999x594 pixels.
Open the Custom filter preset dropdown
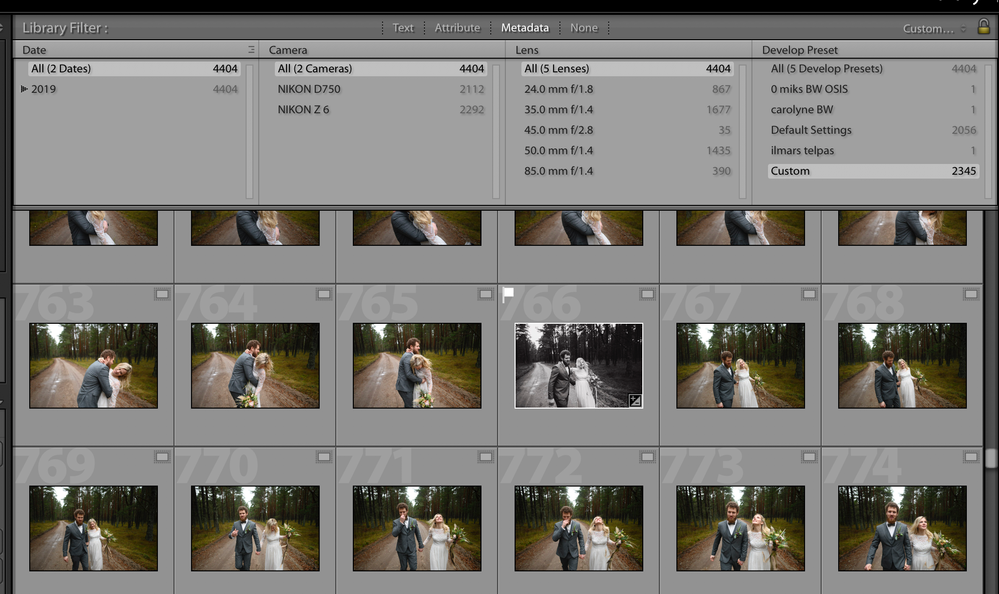click(934, 29)
